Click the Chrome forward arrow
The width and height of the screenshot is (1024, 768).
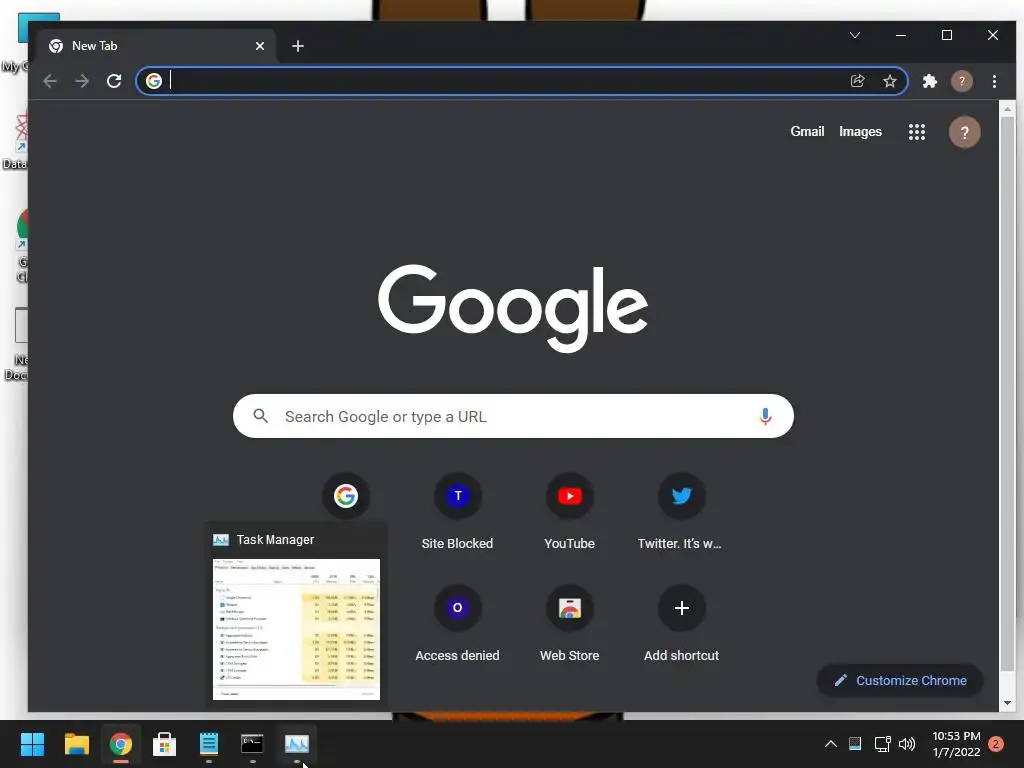coord(82,81)
